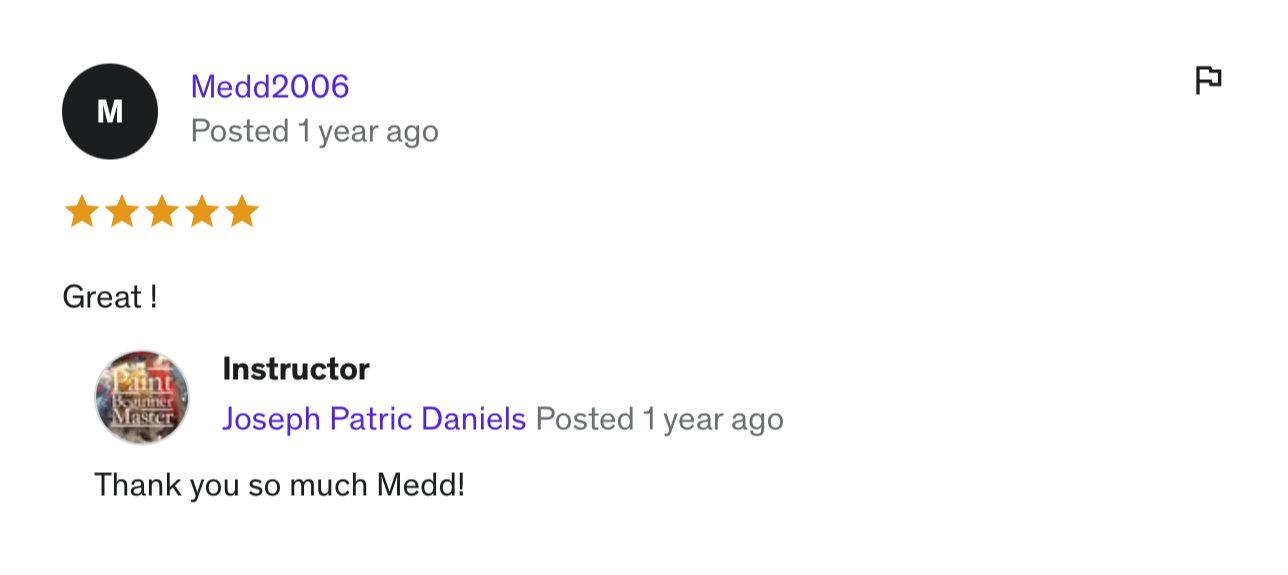1288x575 pixels.
Task: Report this review using the flag icon
Action: pos(1209,80)
